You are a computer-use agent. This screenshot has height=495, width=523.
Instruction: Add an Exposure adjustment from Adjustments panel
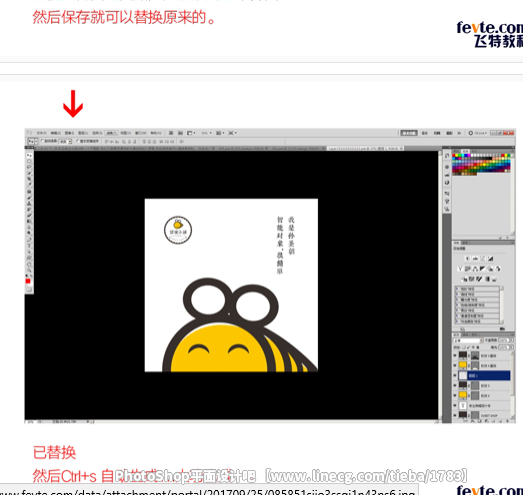pos(490,258)
